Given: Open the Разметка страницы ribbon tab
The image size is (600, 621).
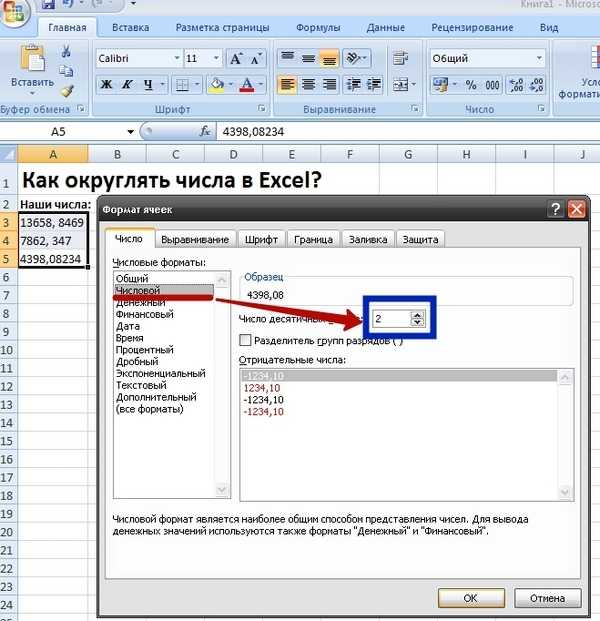Looking at the screenshot, I should point(222,27).
